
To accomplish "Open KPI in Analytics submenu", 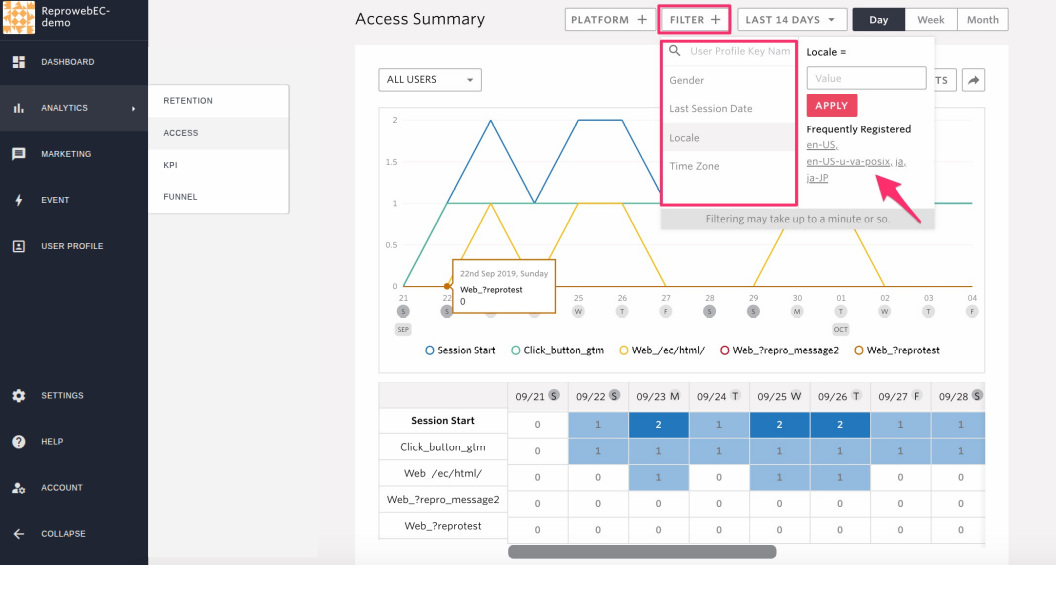I will point(219,165).
